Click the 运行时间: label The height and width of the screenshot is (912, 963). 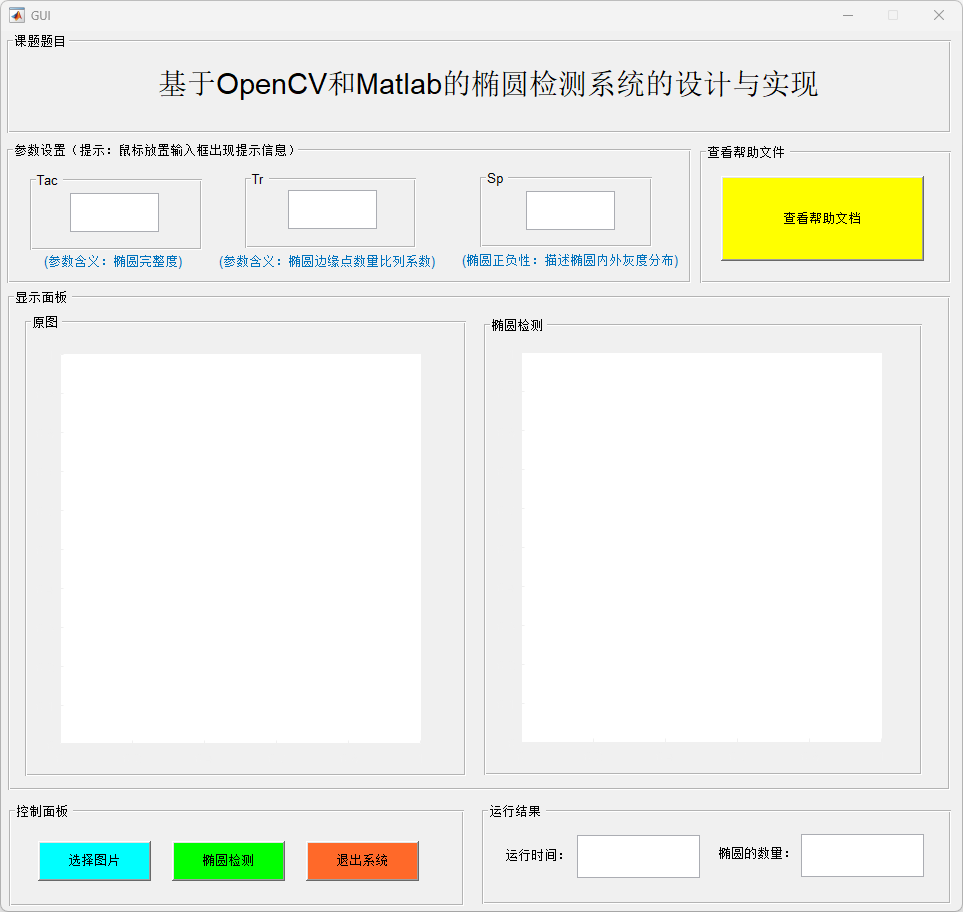coord(534,855)
